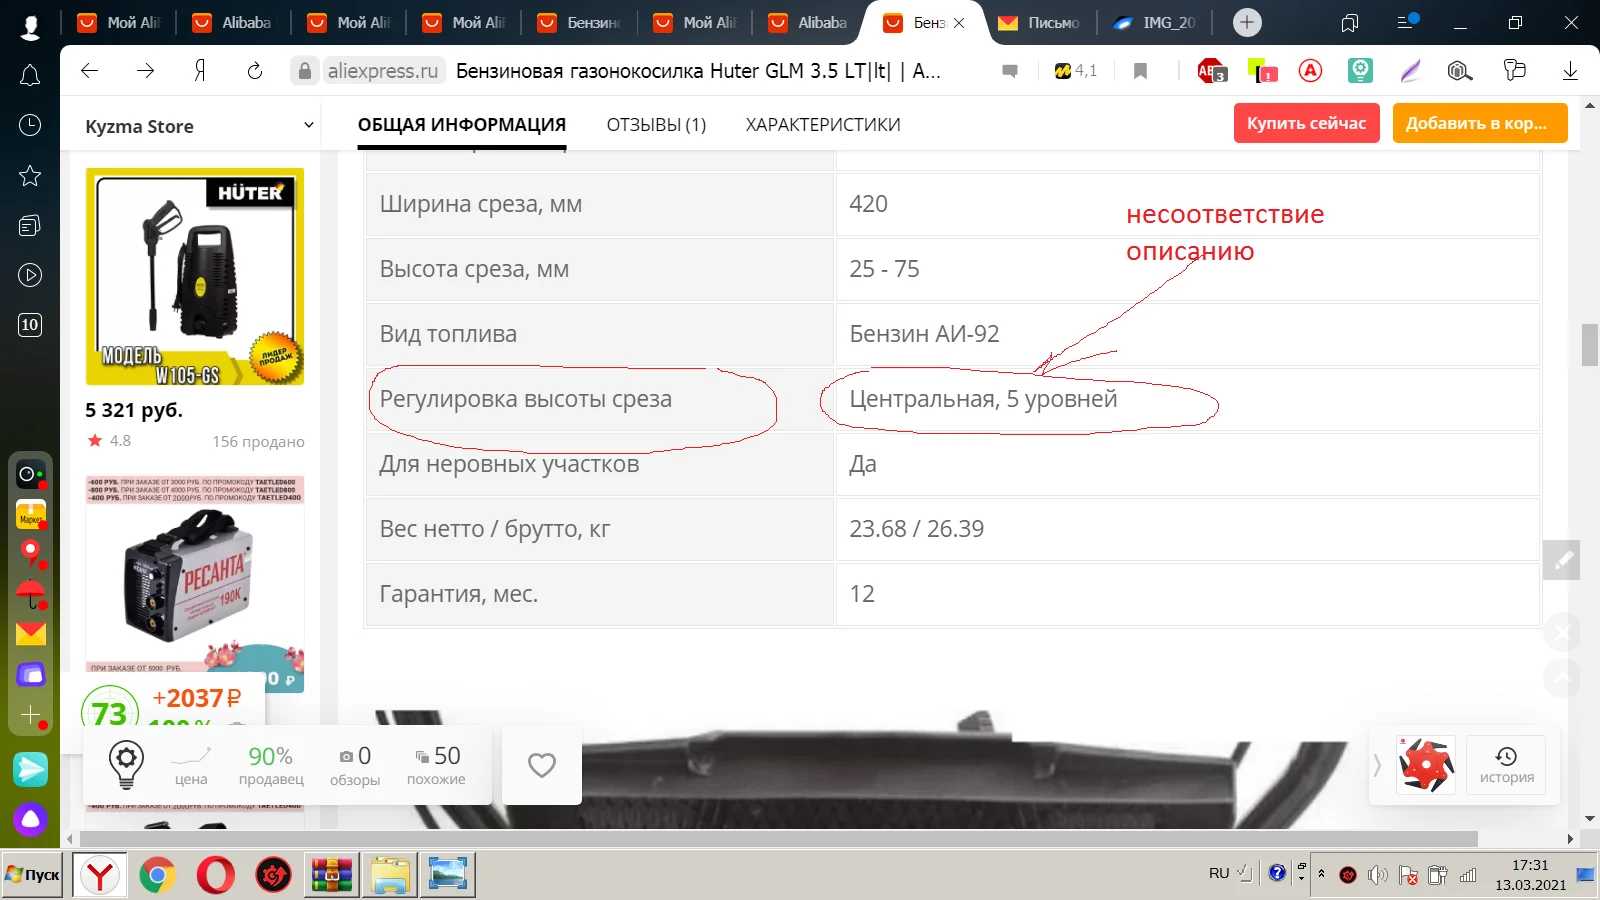Click the Купить сейчас button
Screen dimensions: 1600x900
click(x=1307, y=123)
